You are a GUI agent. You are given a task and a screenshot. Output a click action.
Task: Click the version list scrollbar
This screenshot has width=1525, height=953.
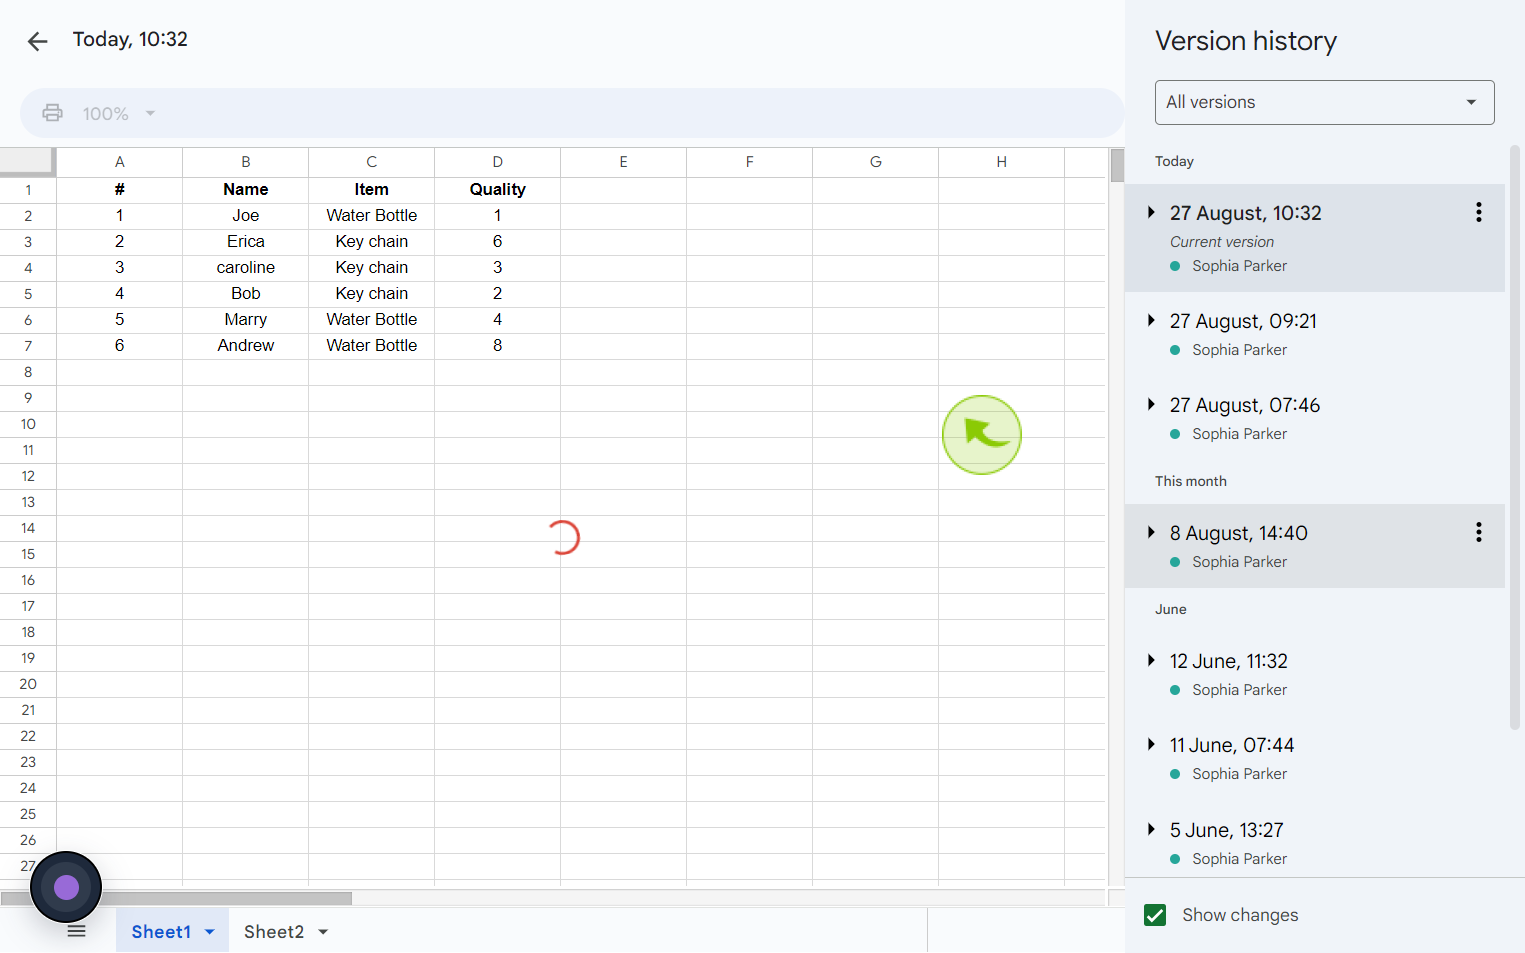point(1515,437)
